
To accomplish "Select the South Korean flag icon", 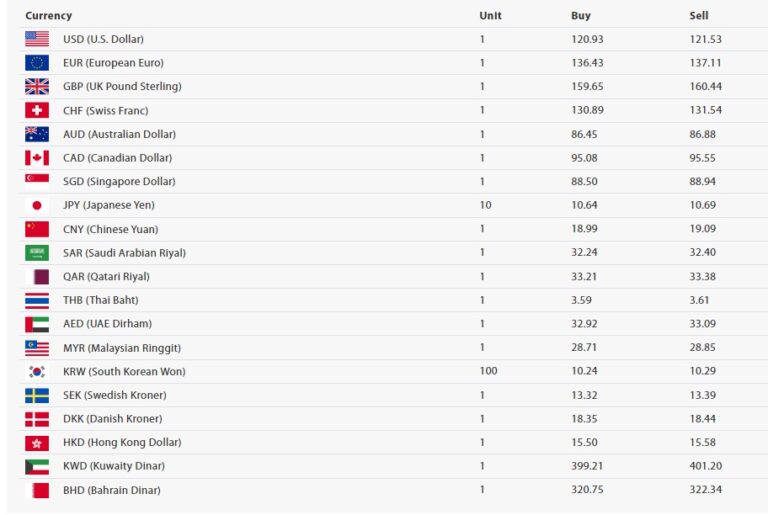I will [37, 371].
